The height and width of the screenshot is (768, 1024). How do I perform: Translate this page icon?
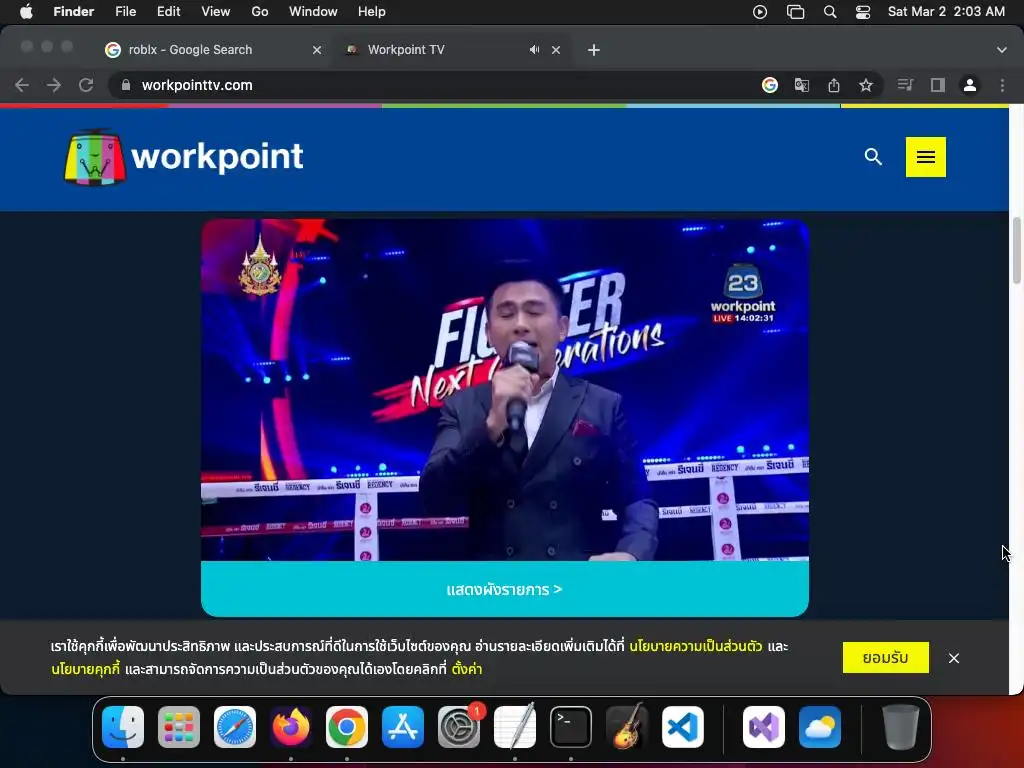tap(802, 85)
